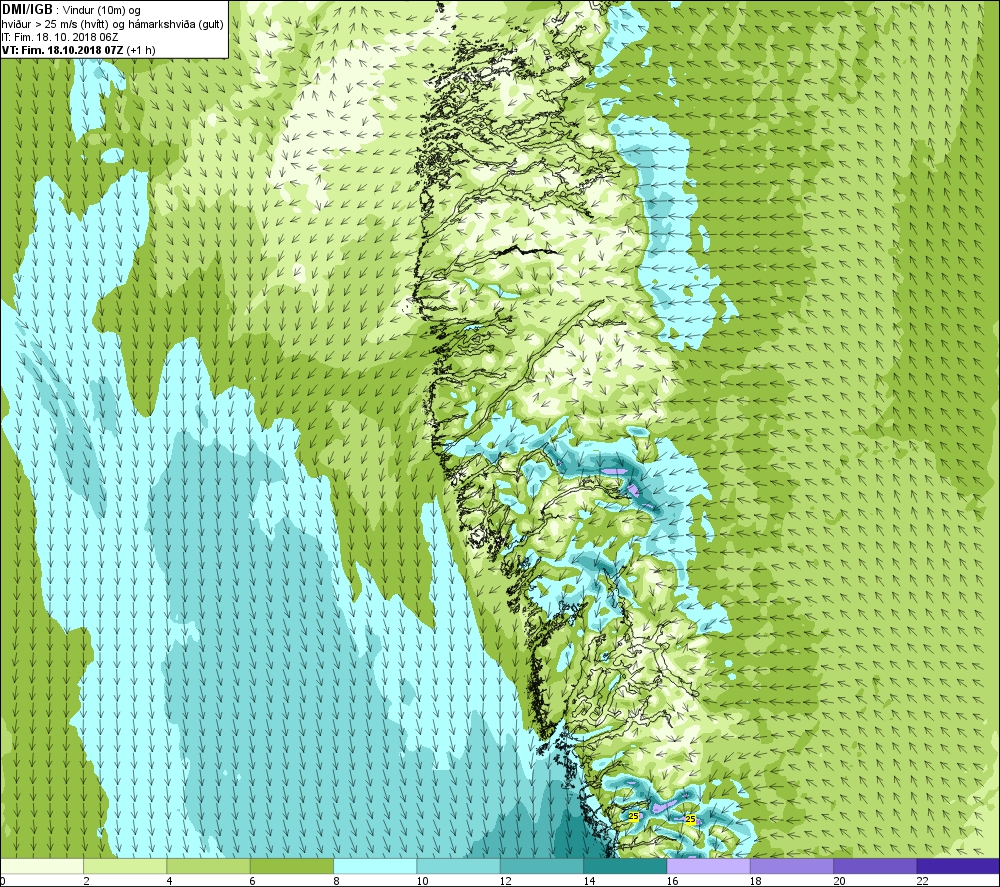The height and width of the screenshot is (887, 1000).
Task: Pick the 18–20 m/s purple legend swatch
Action: click(x=791, y=866)
